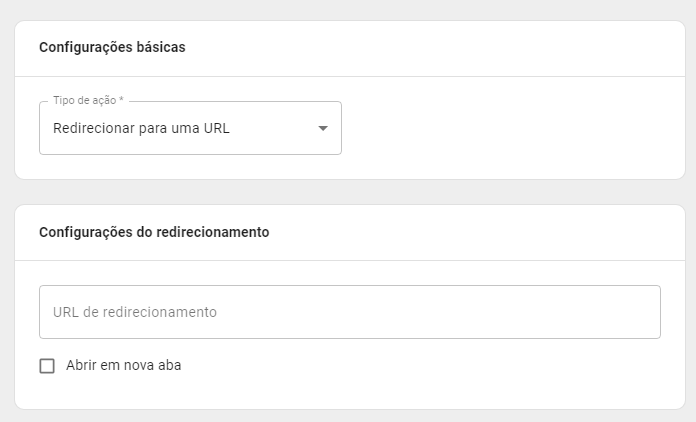The image size is (696, 422).
Task: Click the word "URL" in the select box value
Action: [217, 128]
